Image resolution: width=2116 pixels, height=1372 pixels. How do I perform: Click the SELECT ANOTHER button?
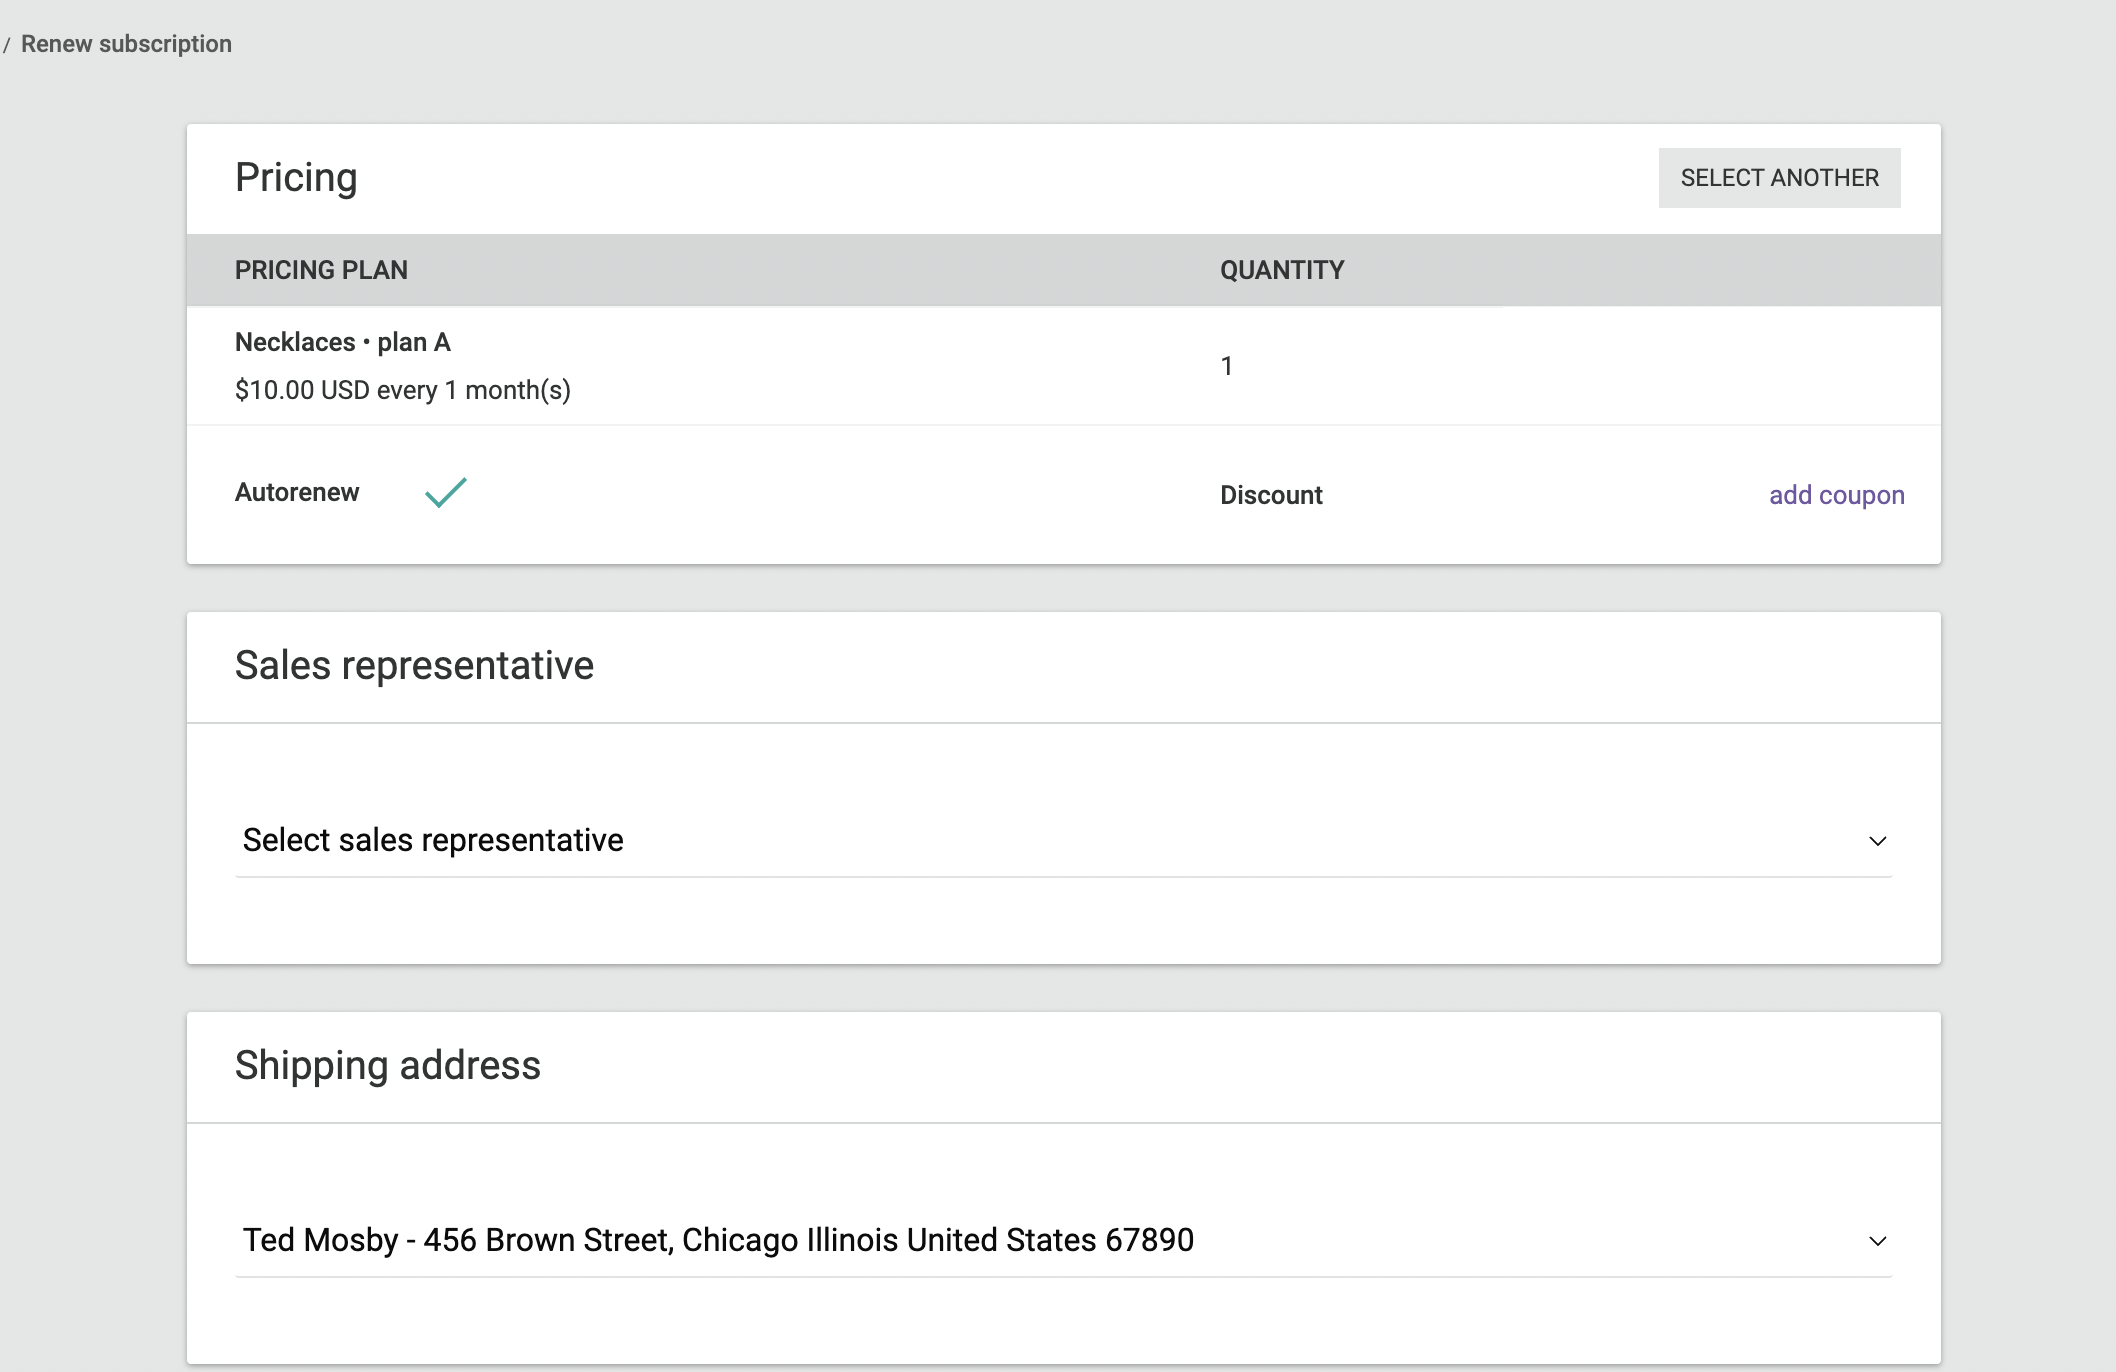[1779, 178]
